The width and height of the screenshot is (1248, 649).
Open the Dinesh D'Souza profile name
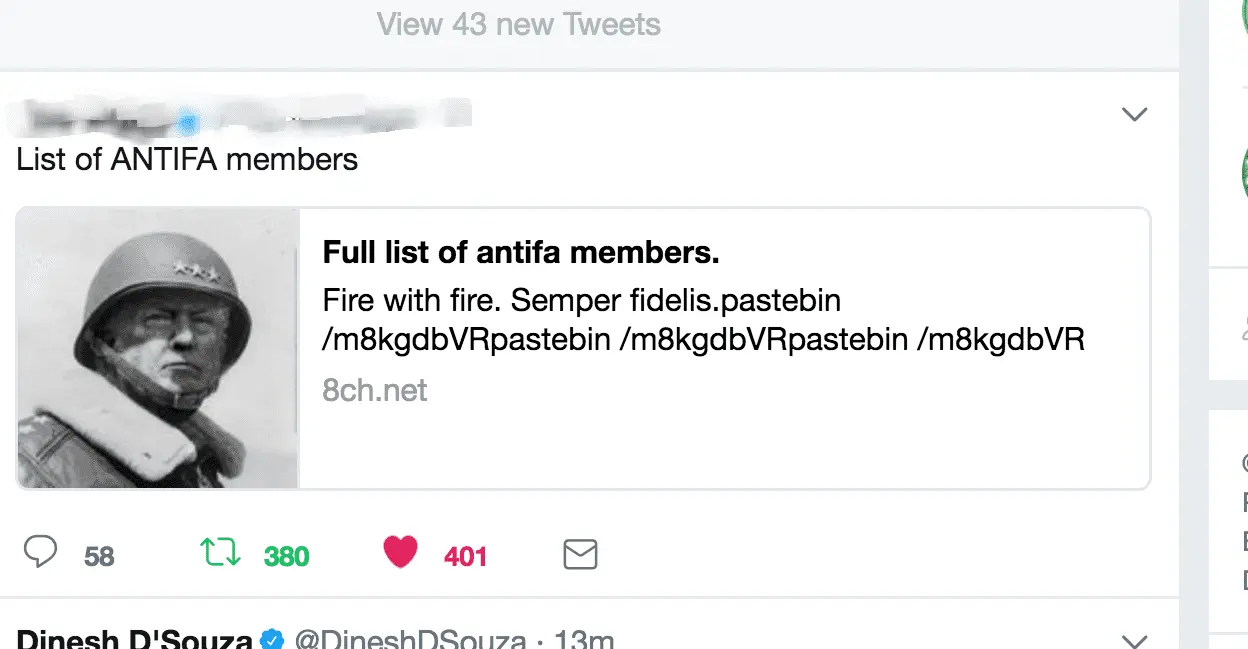click(134, 639)
